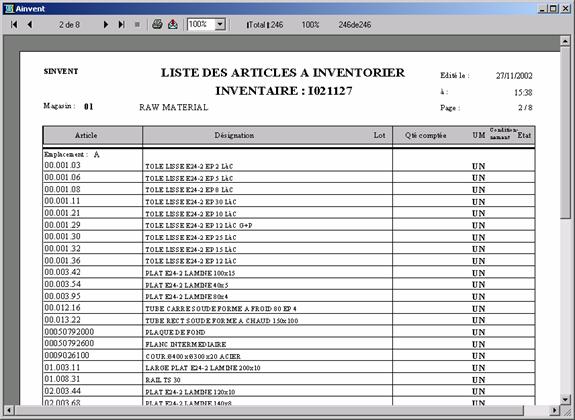
Task: Click the 'Emplacement : A' group row
Action: 72,154
